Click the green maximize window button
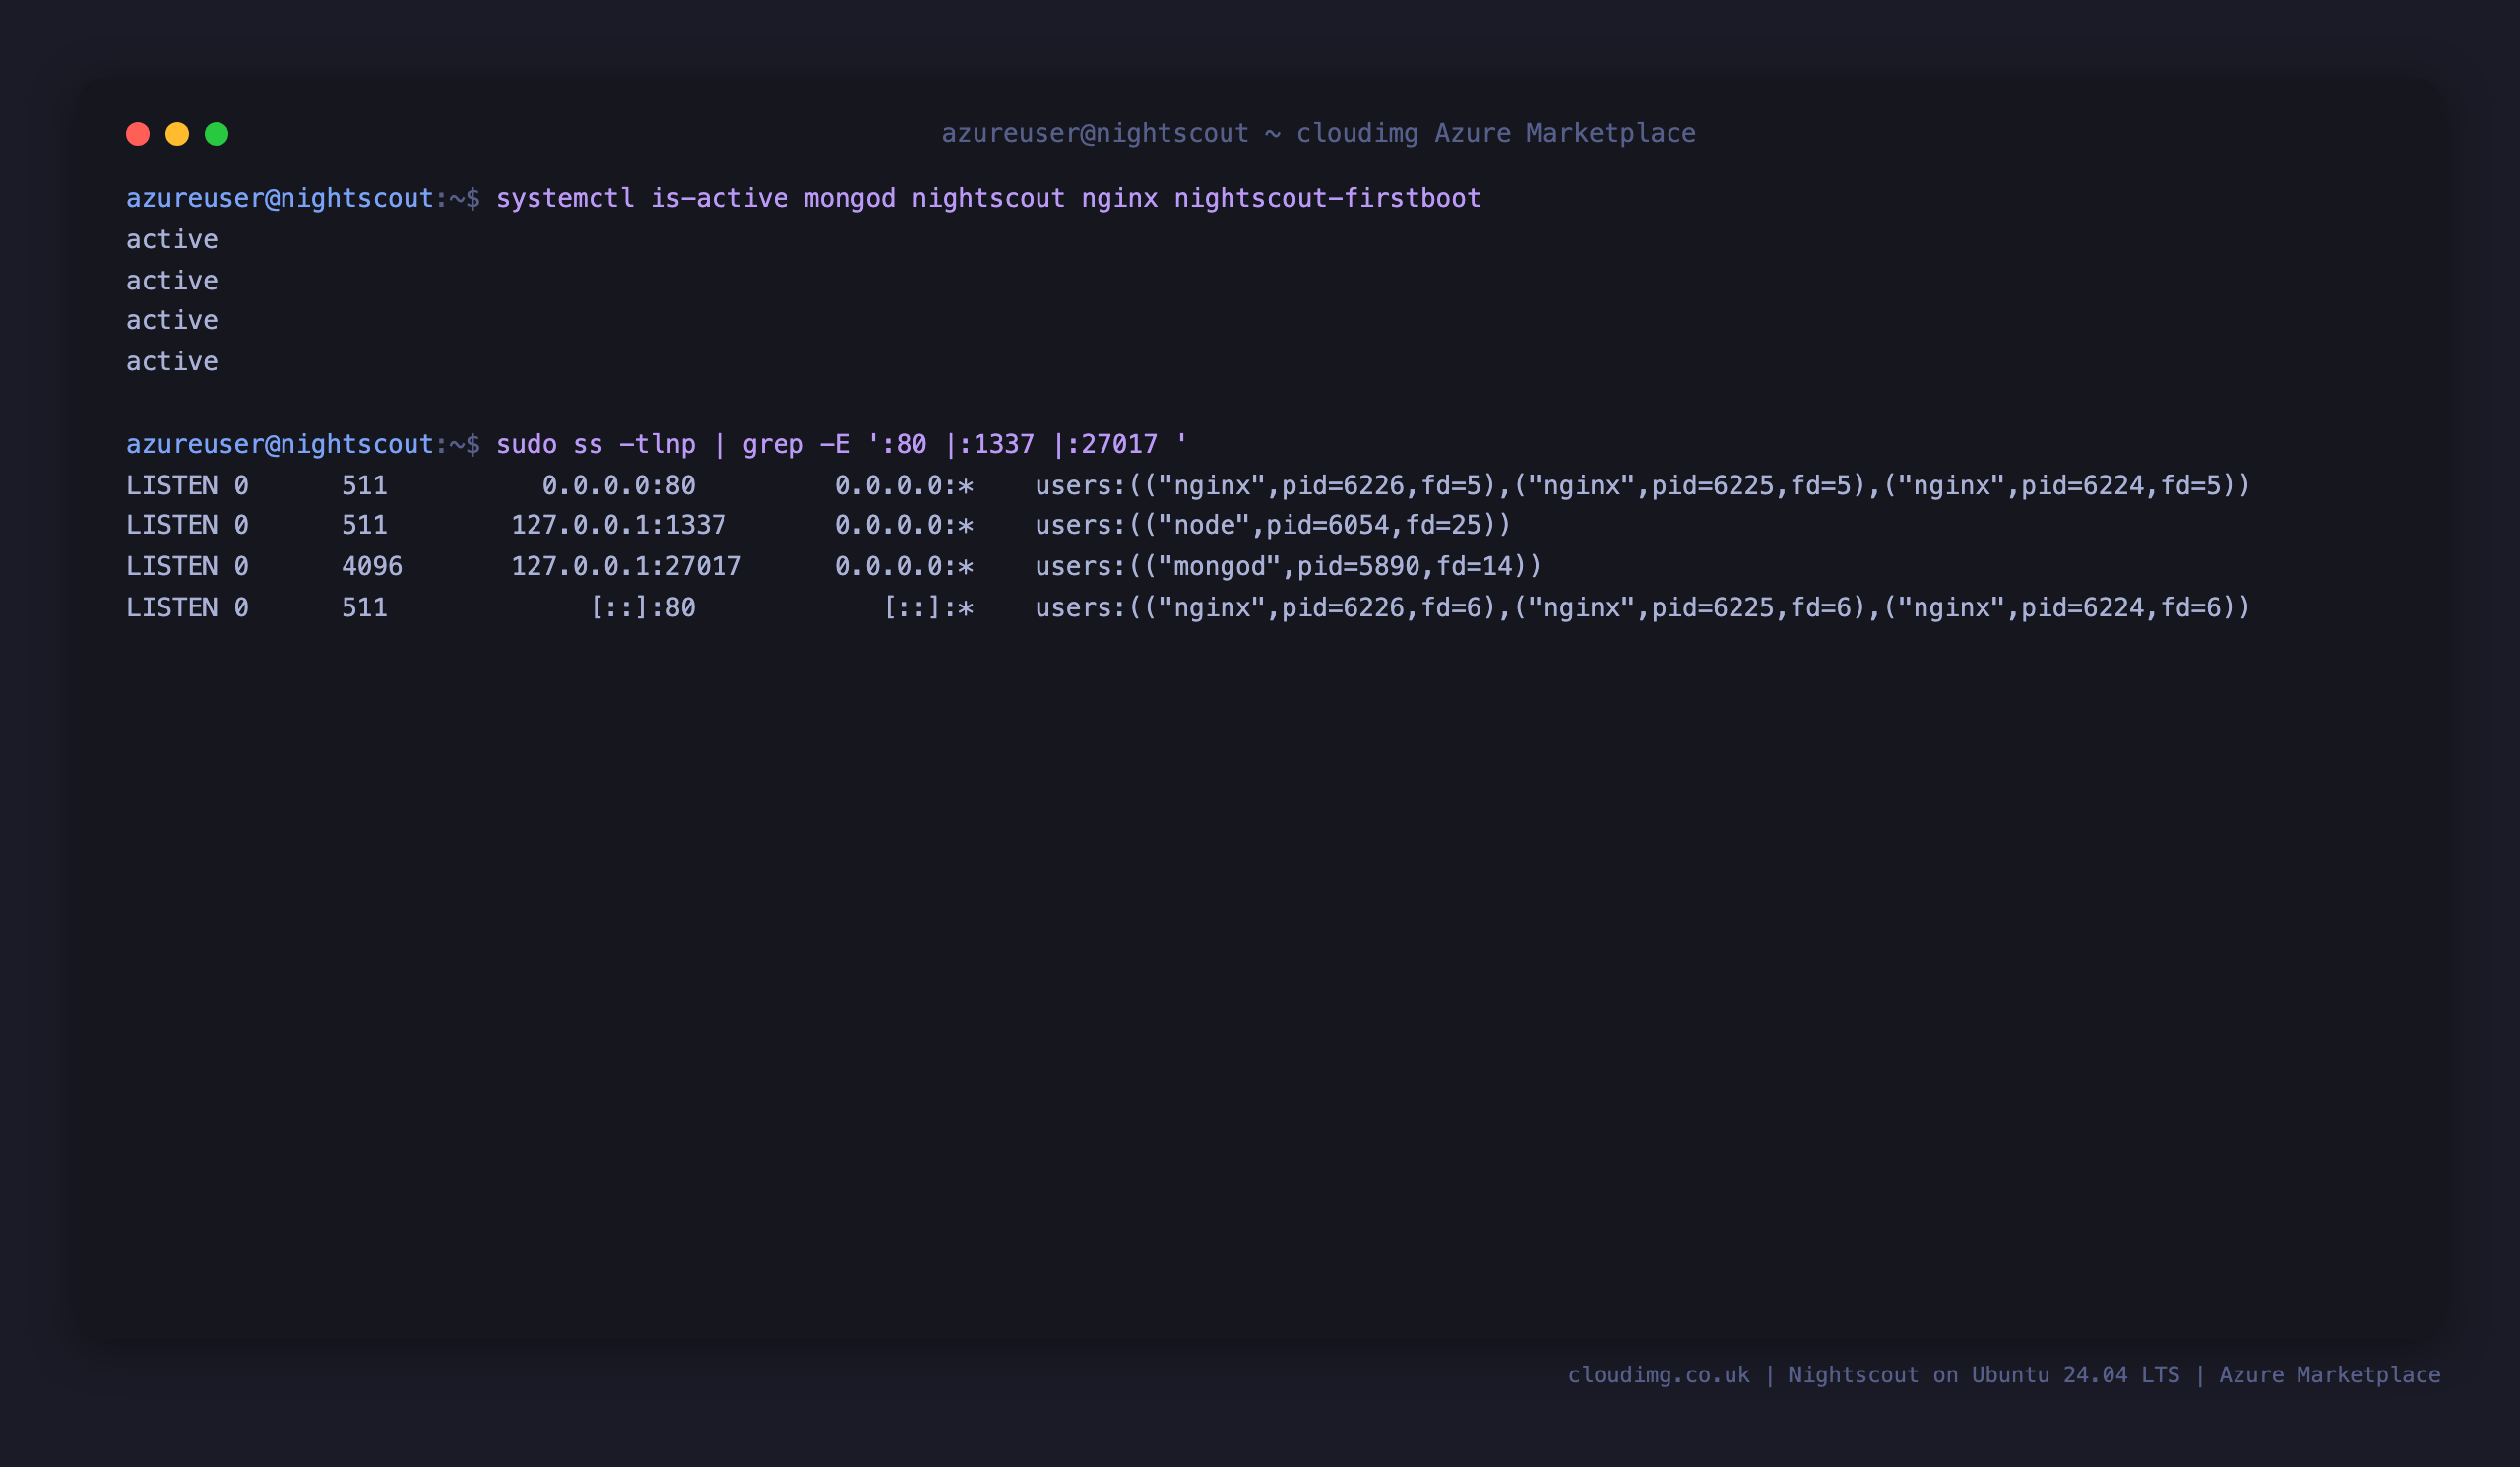The height and width of the screenshot is (1467, 2520). coord(217,134)
